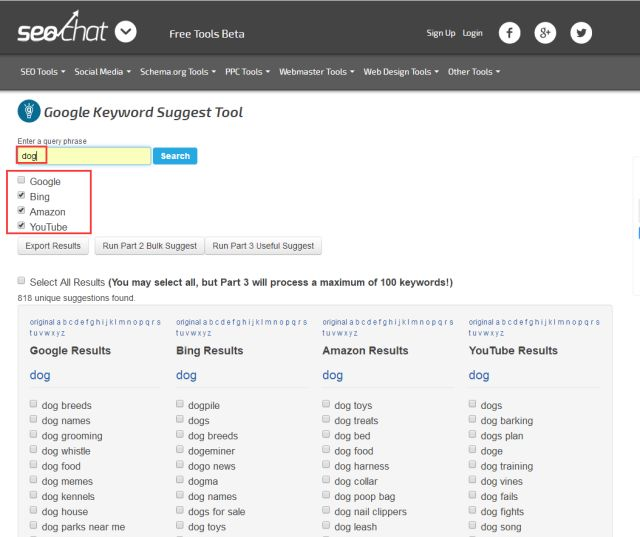640x537 pixels.
Task: Open the Login link
Action: (472, 33)
